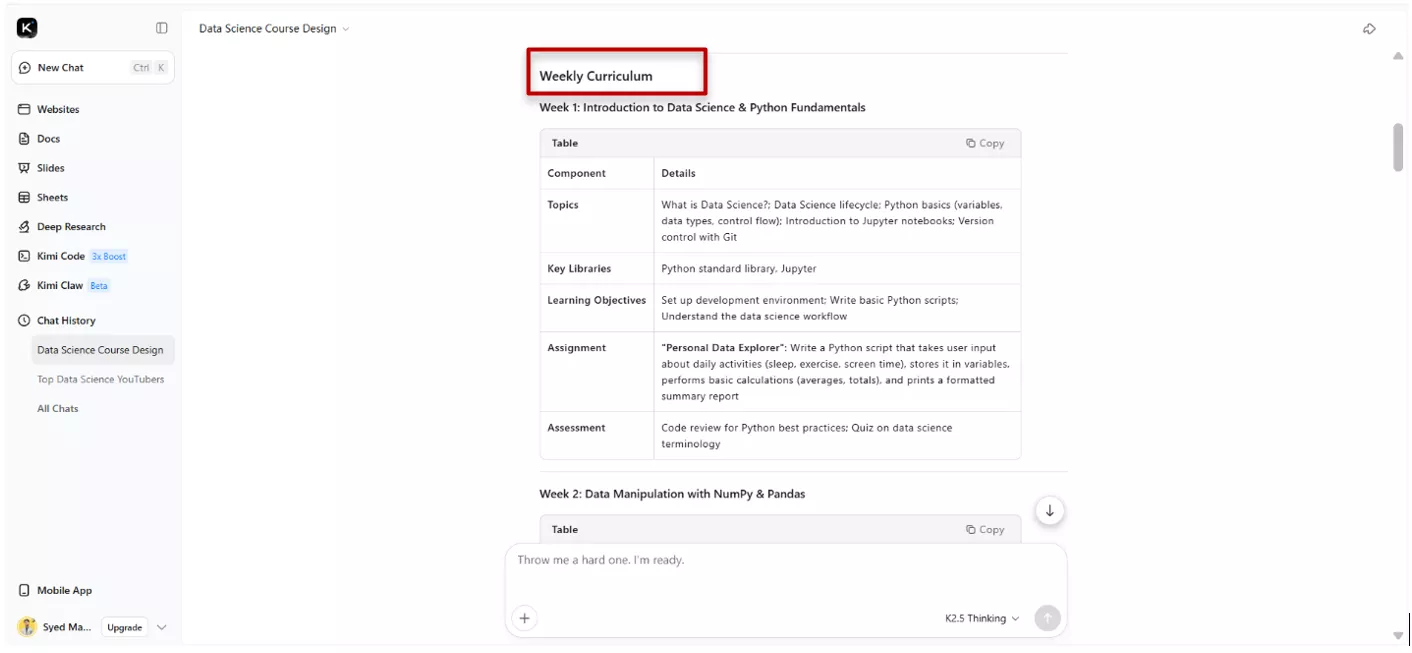
Task: Click the Upgrade button
Action: (x=124, y=628)
